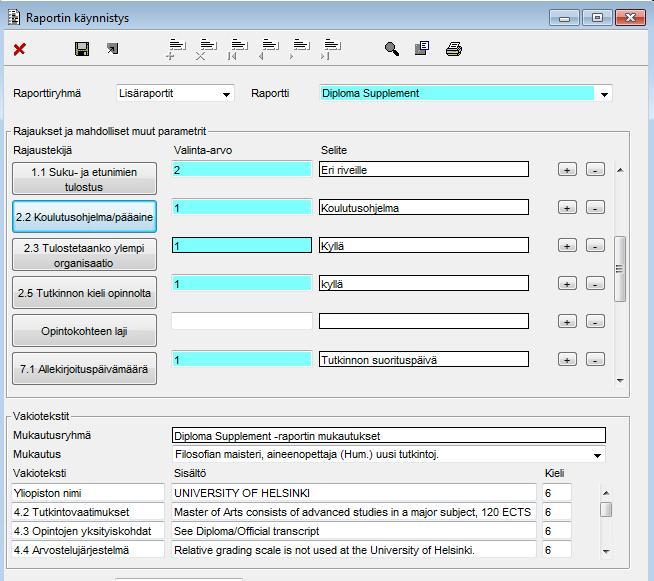The width and height of the screenshot is (654, 581).
Task: Click 1.1 Suku- ja etunimien tulostus button
Action: tap(84, 179)
